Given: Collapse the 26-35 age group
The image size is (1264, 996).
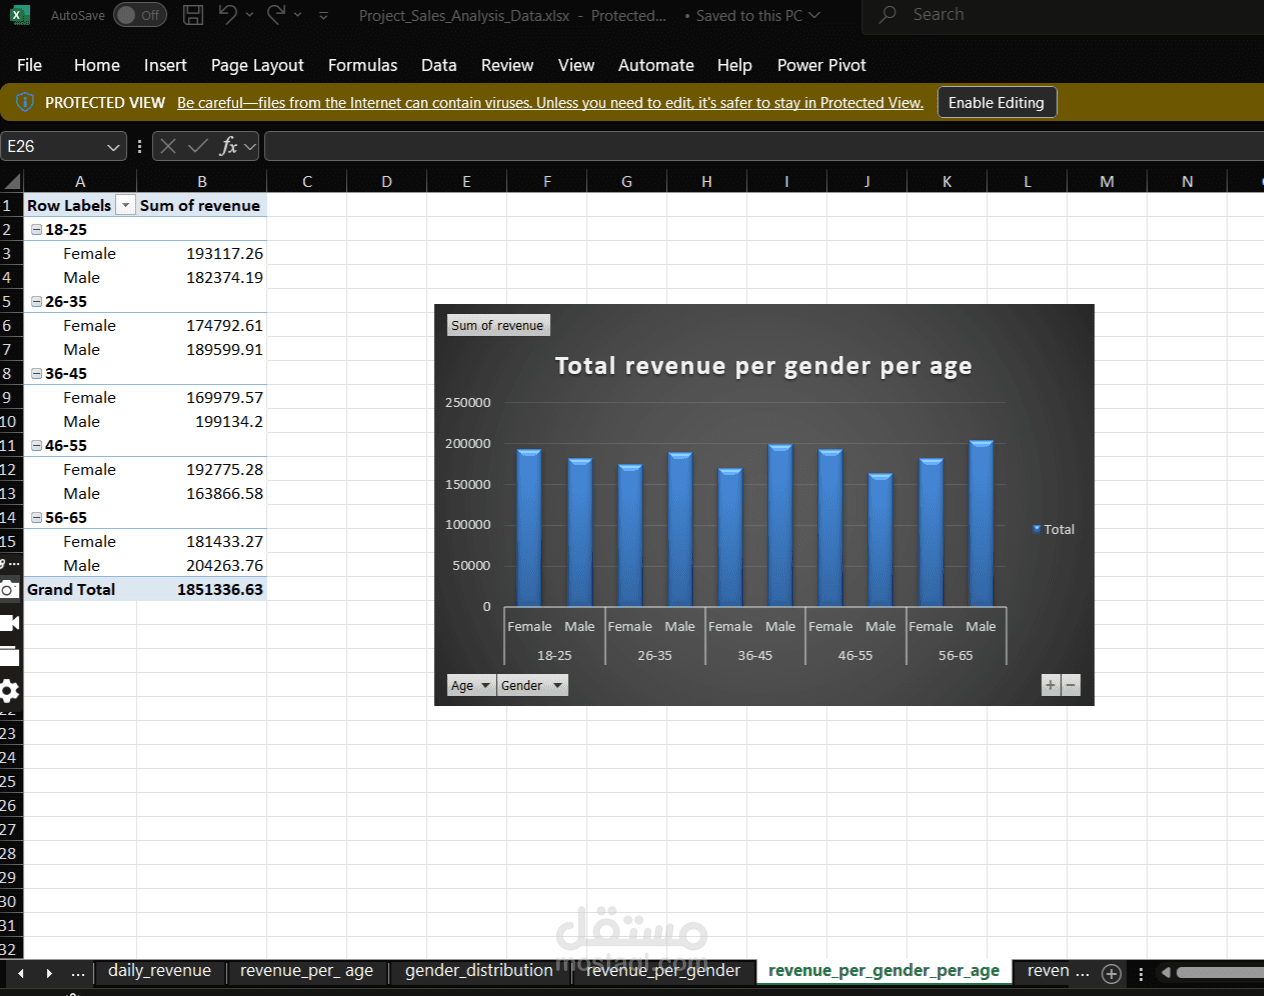Looking at the screenshot, I should point(36,301).
